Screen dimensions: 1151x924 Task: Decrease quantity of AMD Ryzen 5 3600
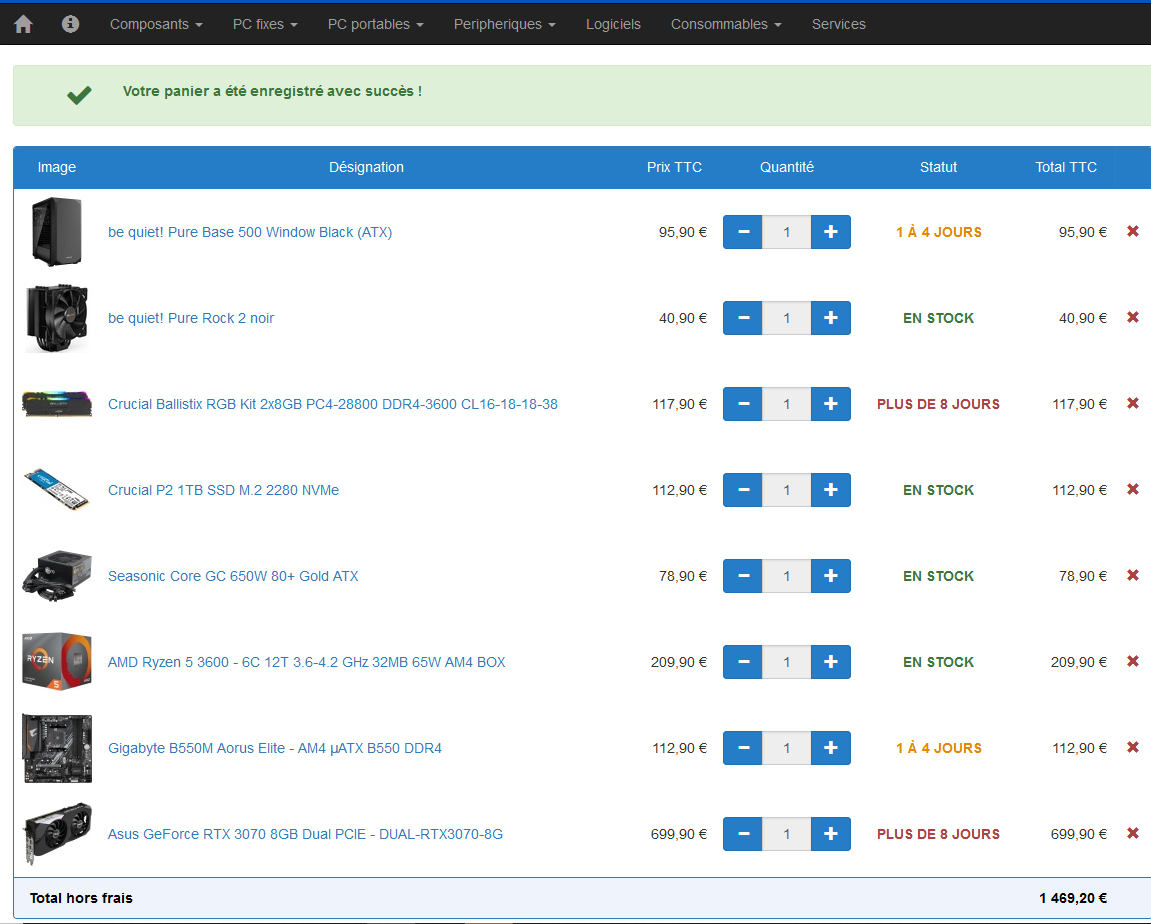[743, 662]
